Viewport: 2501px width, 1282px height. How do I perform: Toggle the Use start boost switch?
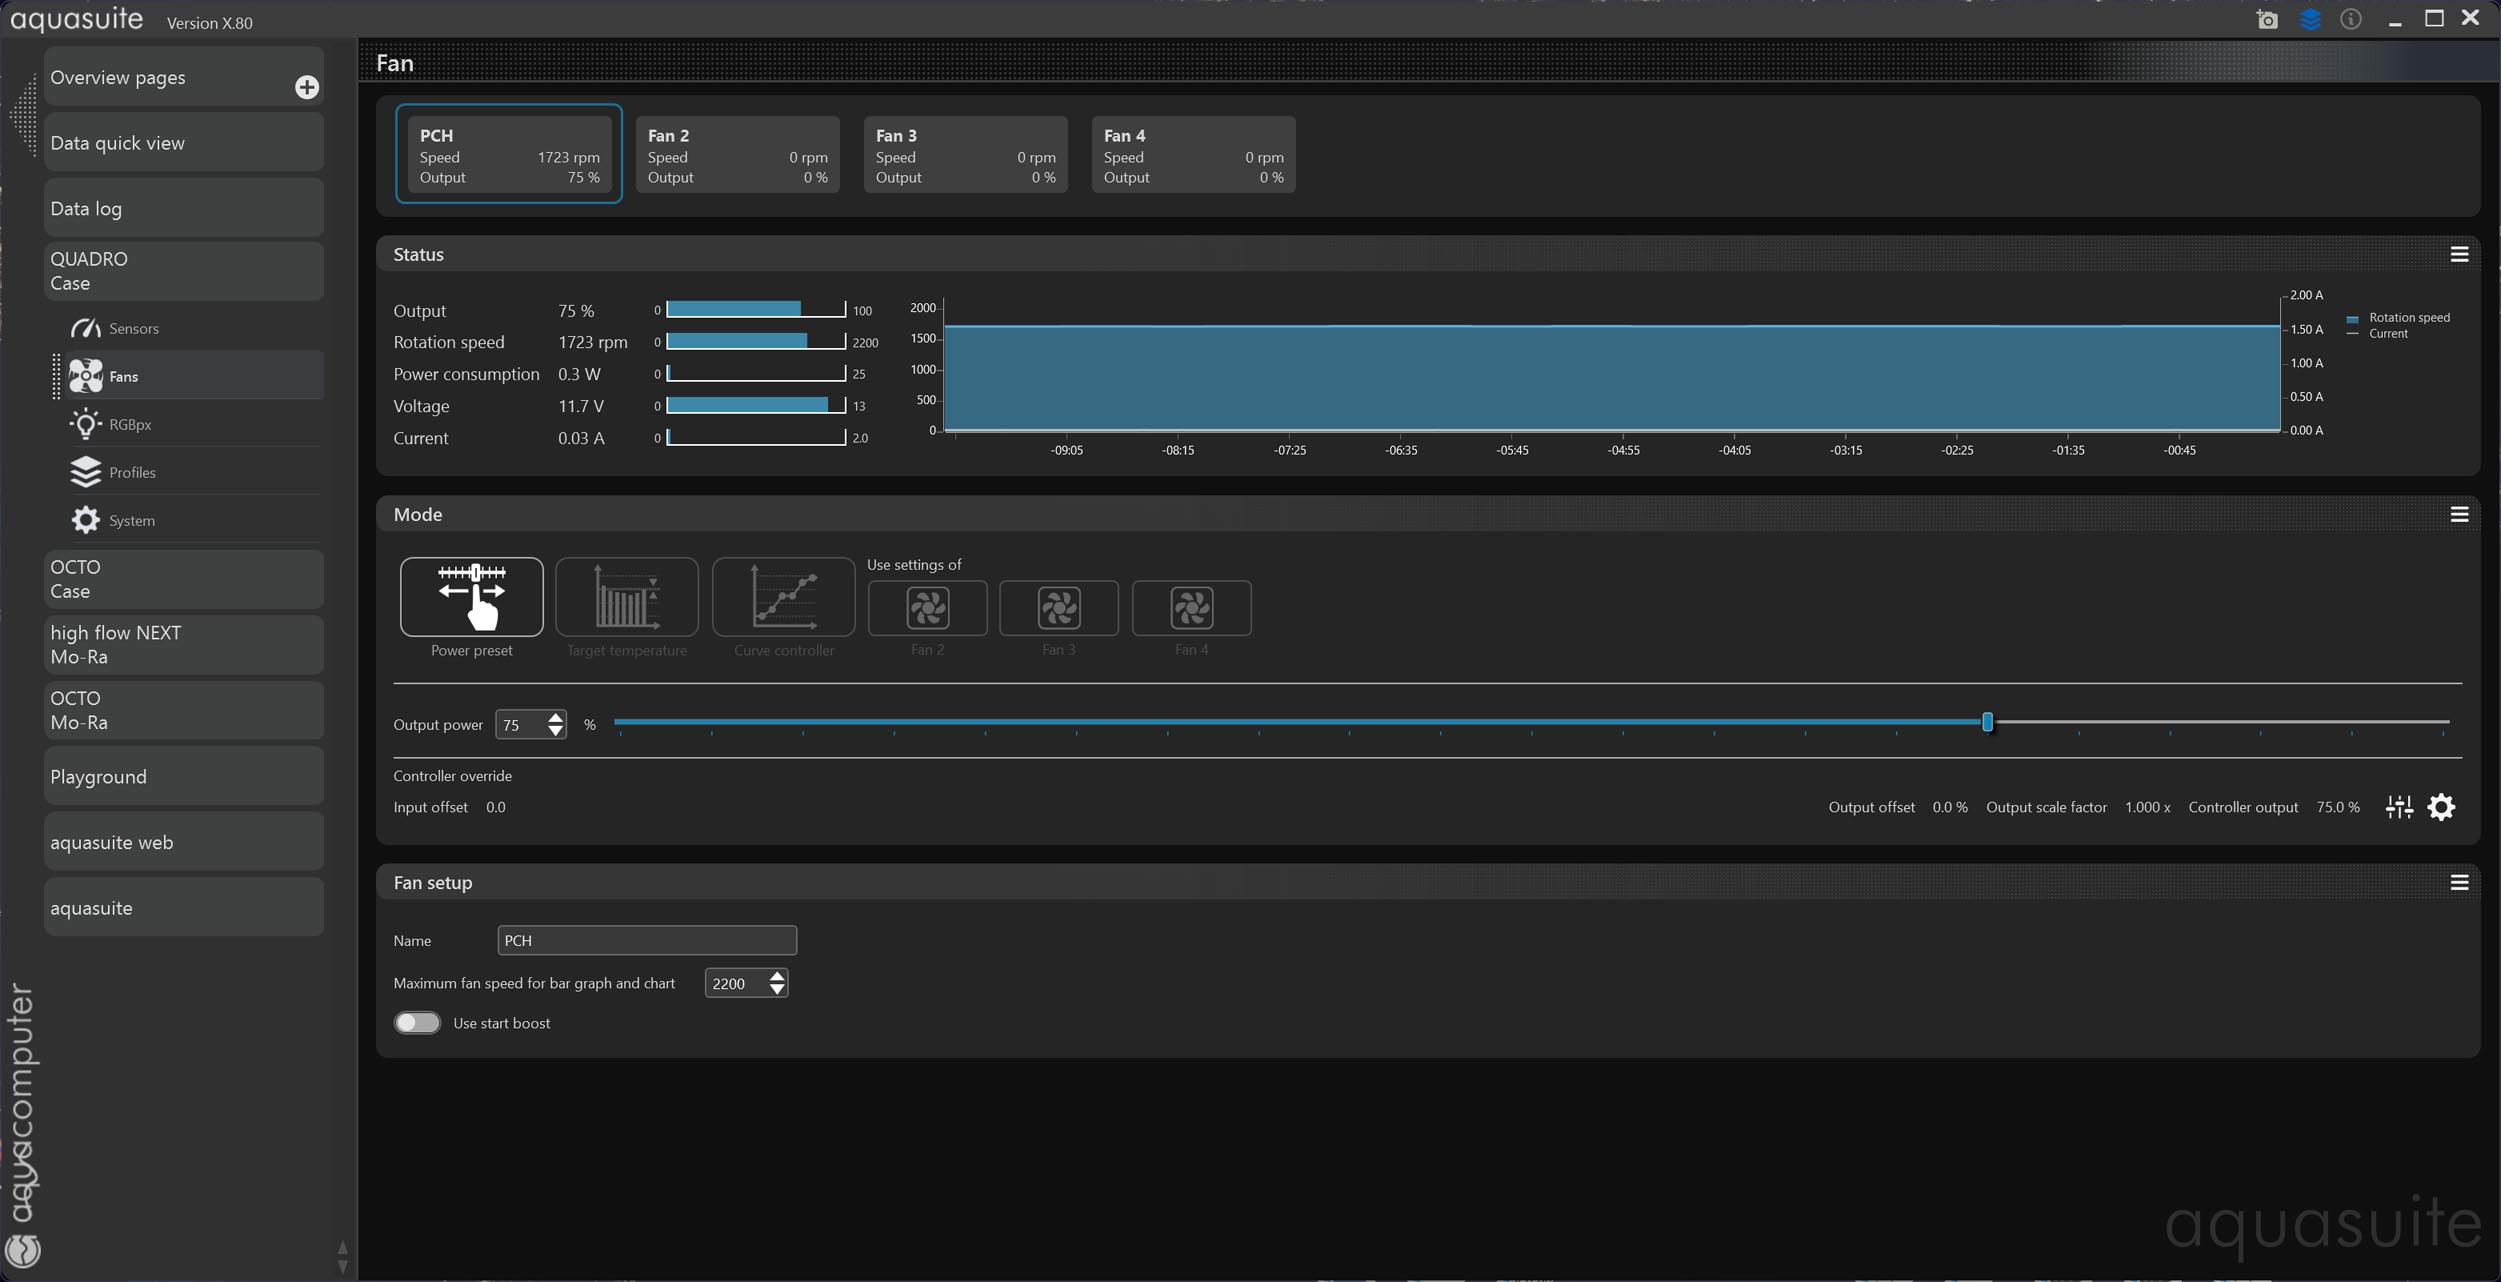[x=417, y=1023]
